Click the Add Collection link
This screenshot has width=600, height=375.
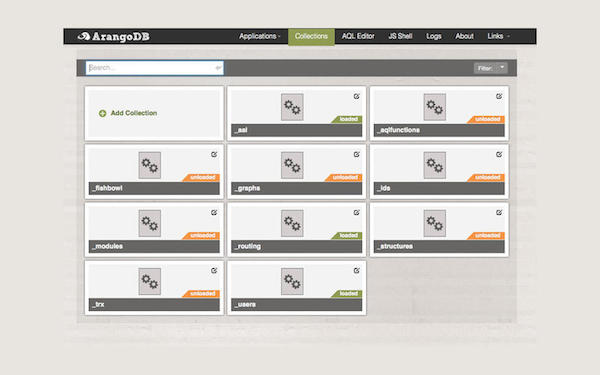click(134, 113)
